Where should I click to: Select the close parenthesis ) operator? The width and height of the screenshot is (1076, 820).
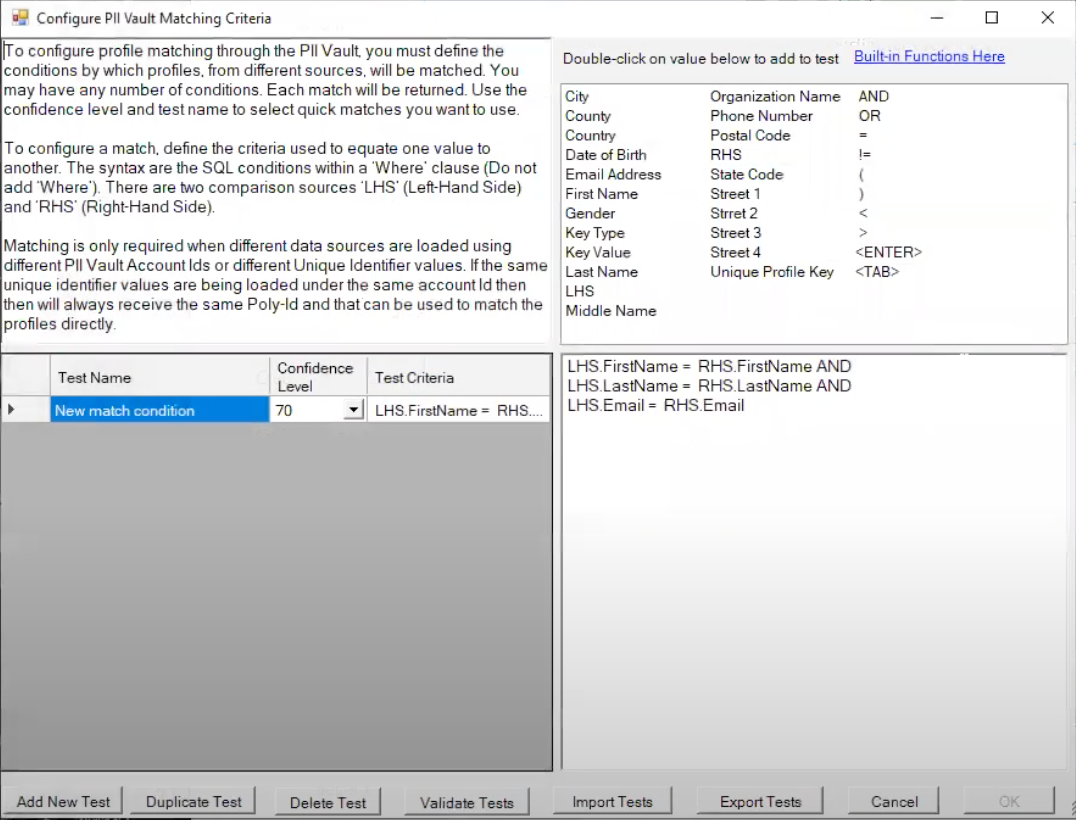(x=861, y=194)
